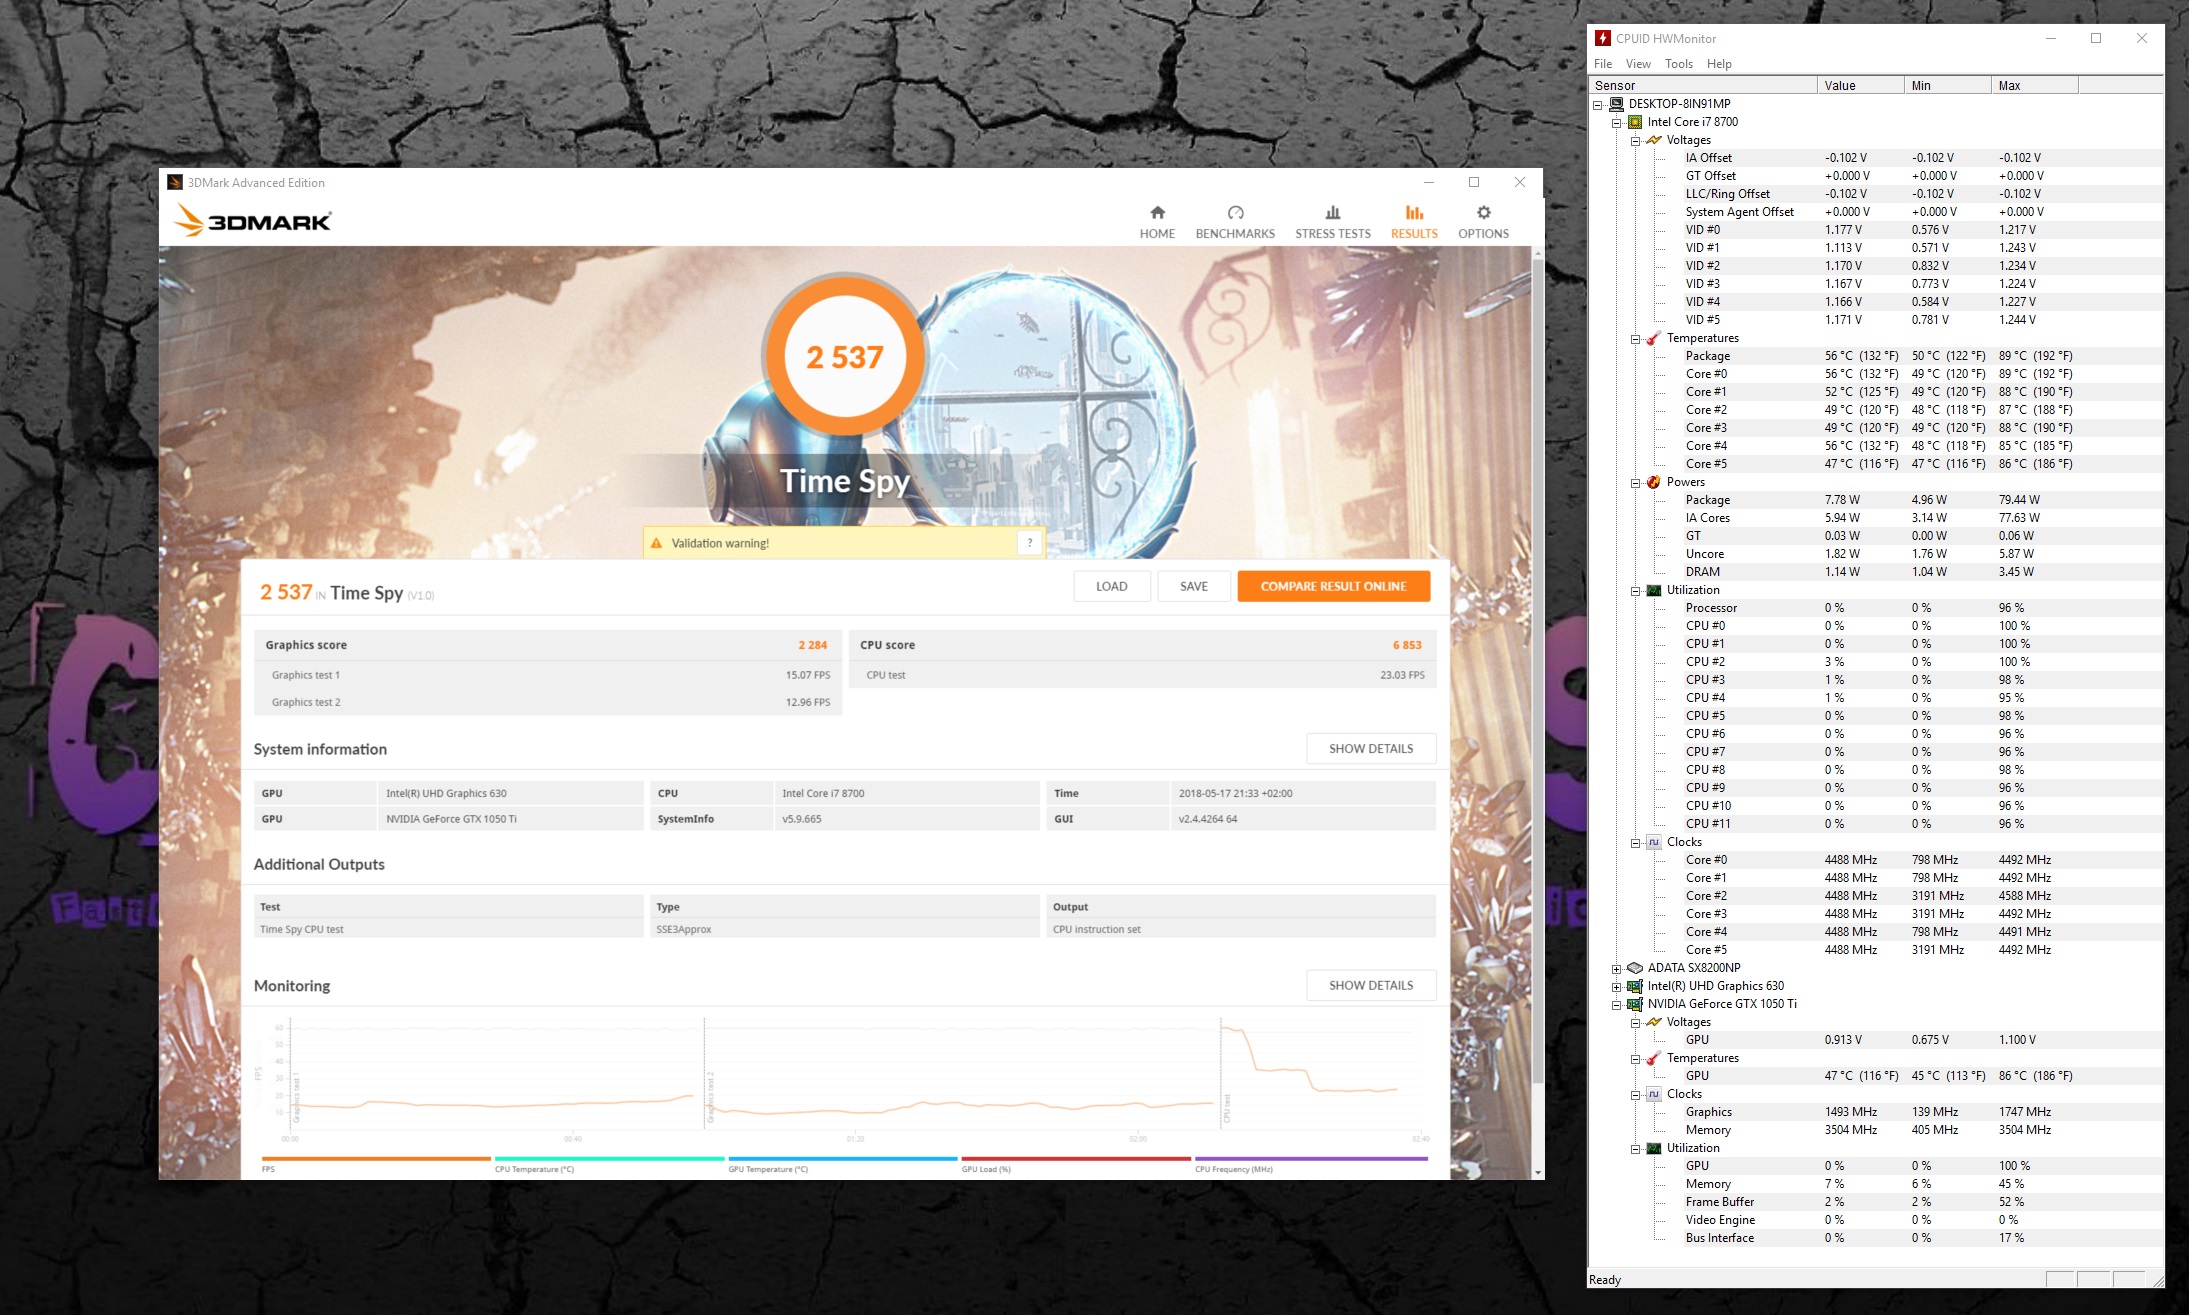Click the validation warning triangle icon

pyautogui.click(x=656, y=543)
